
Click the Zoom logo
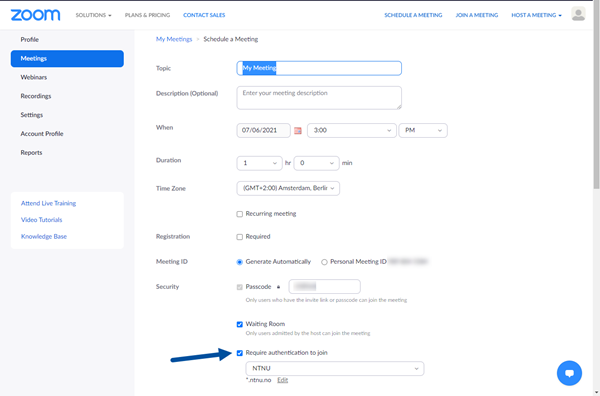coord(35,15)
